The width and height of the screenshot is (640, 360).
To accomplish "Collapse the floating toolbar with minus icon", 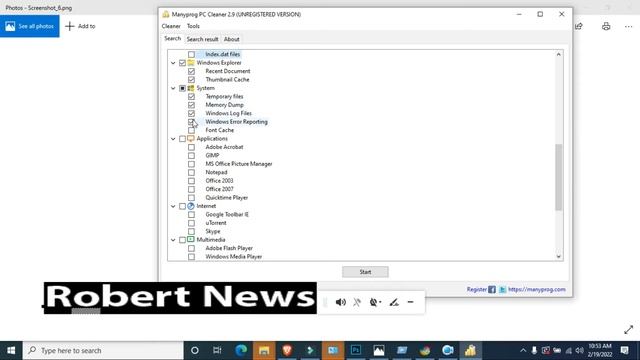I will coord(411,302).
